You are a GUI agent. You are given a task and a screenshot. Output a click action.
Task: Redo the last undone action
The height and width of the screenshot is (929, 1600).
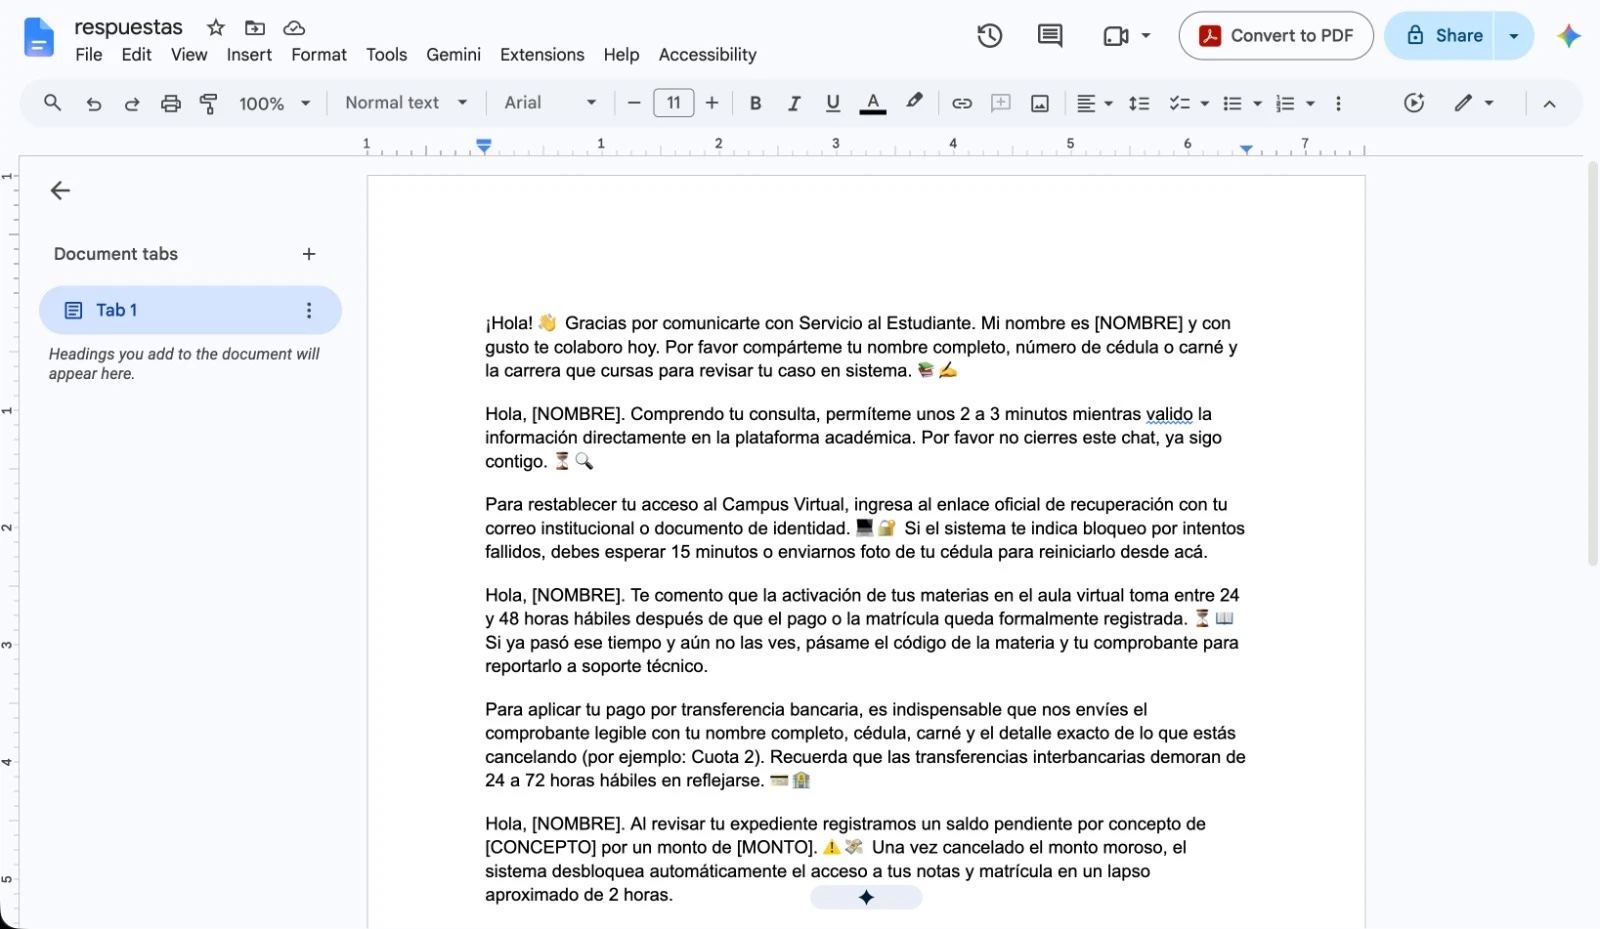click(132, 103)
